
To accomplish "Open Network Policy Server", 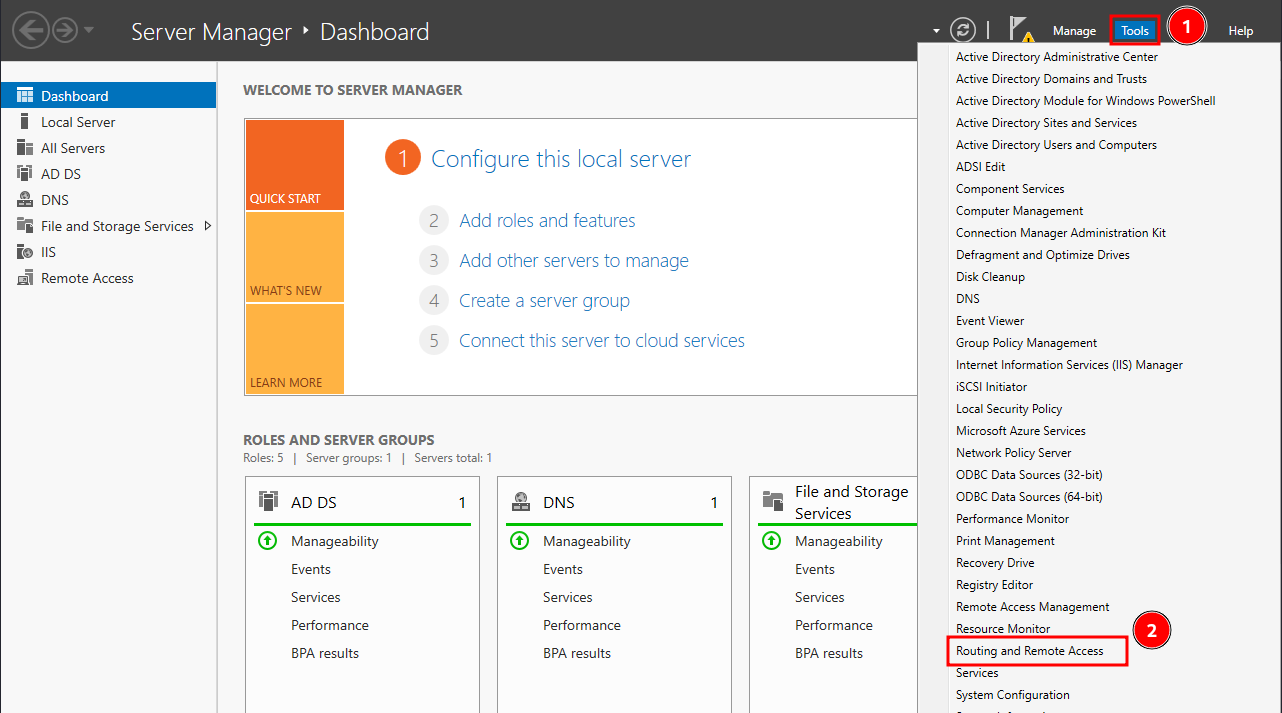I will click(1013, 453).
